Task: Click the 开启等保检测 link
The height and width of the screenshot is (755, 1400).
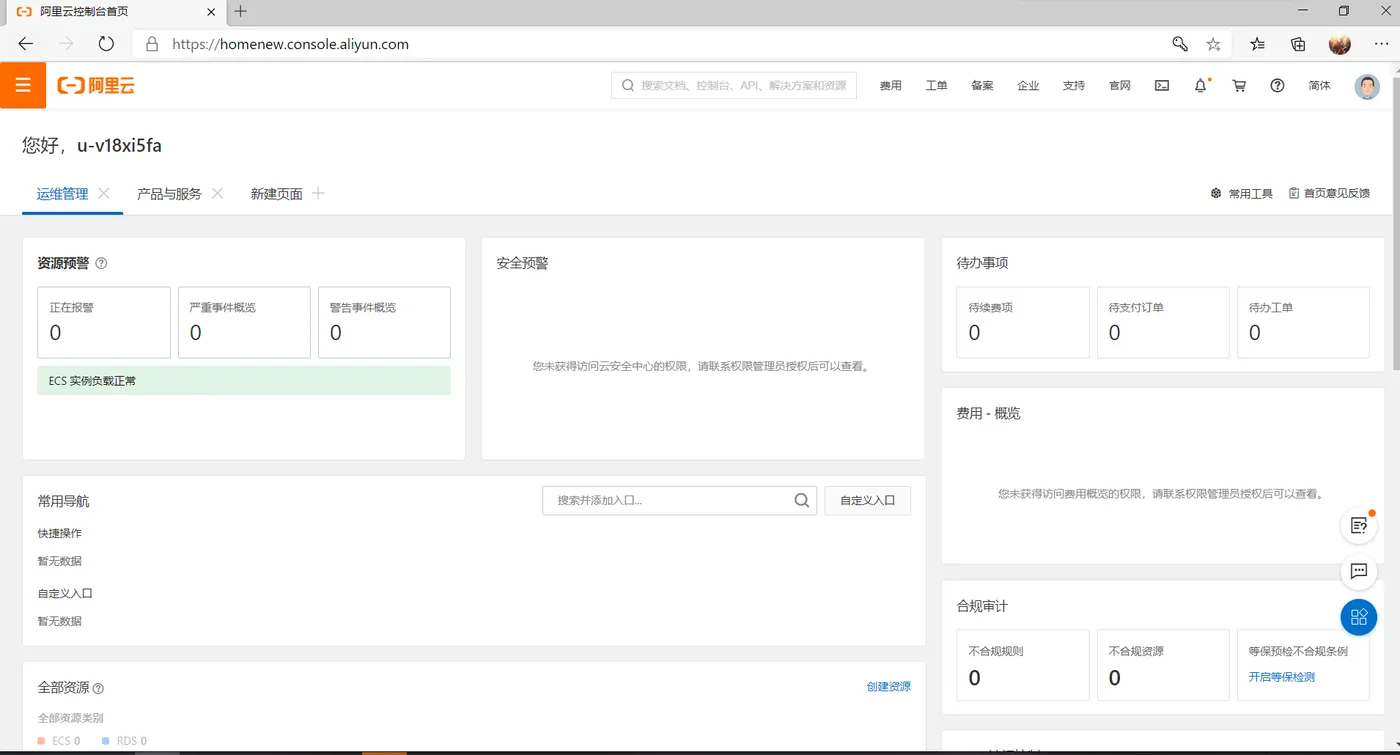Action: click(x=1281, y=677)
